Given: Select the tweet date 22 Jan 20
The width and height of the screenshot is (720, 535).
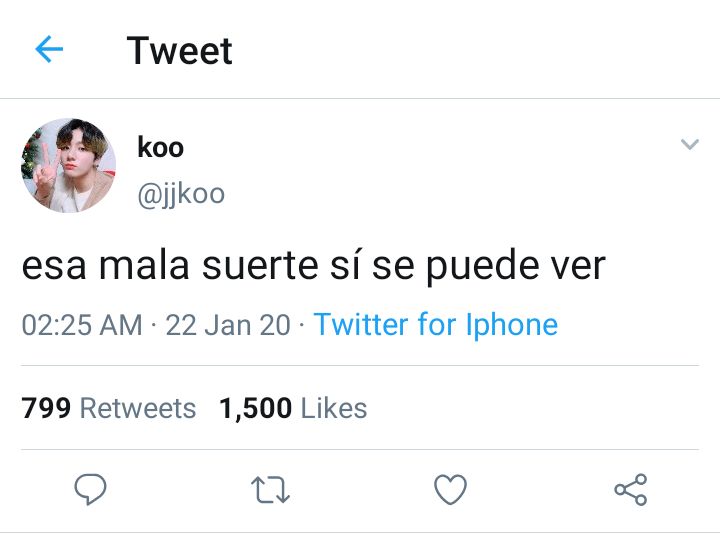Looking at the screenshot, I should pos(228,325).
